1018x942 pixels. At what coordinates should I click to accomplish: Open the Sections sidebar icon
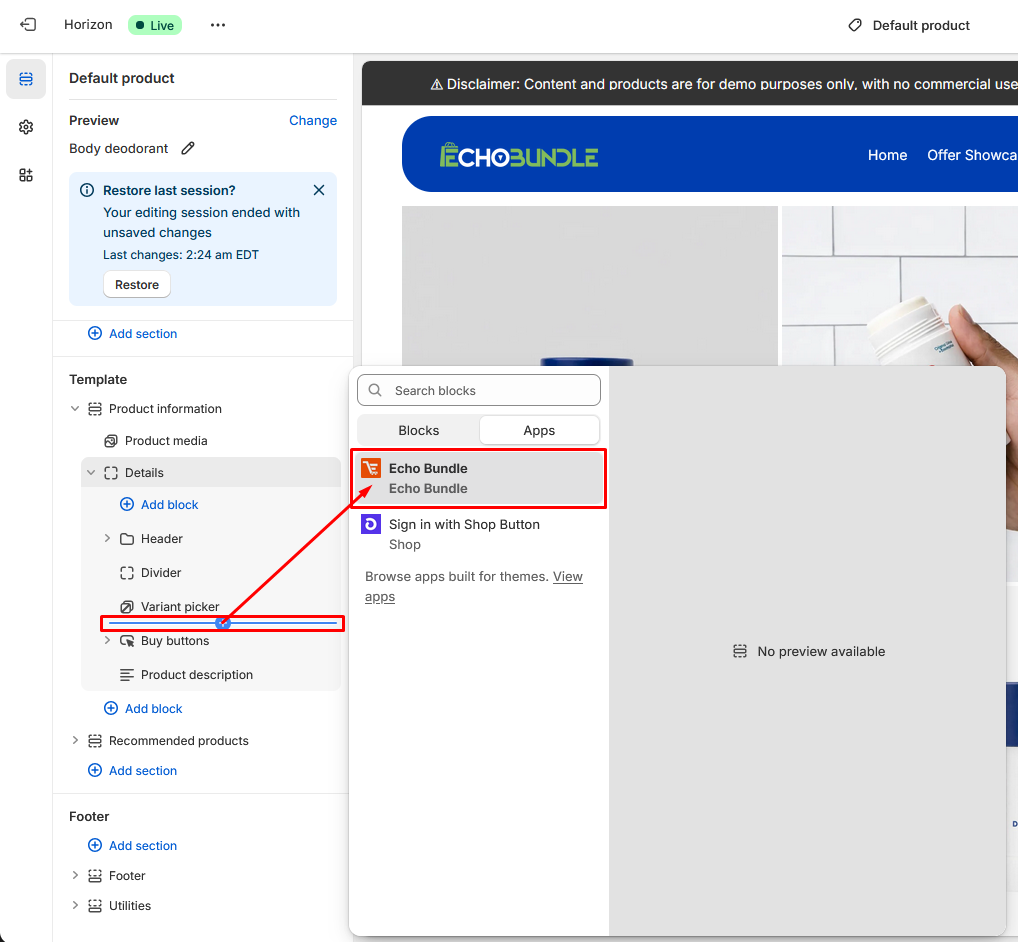pyautogui.click(x=26, y=79)
